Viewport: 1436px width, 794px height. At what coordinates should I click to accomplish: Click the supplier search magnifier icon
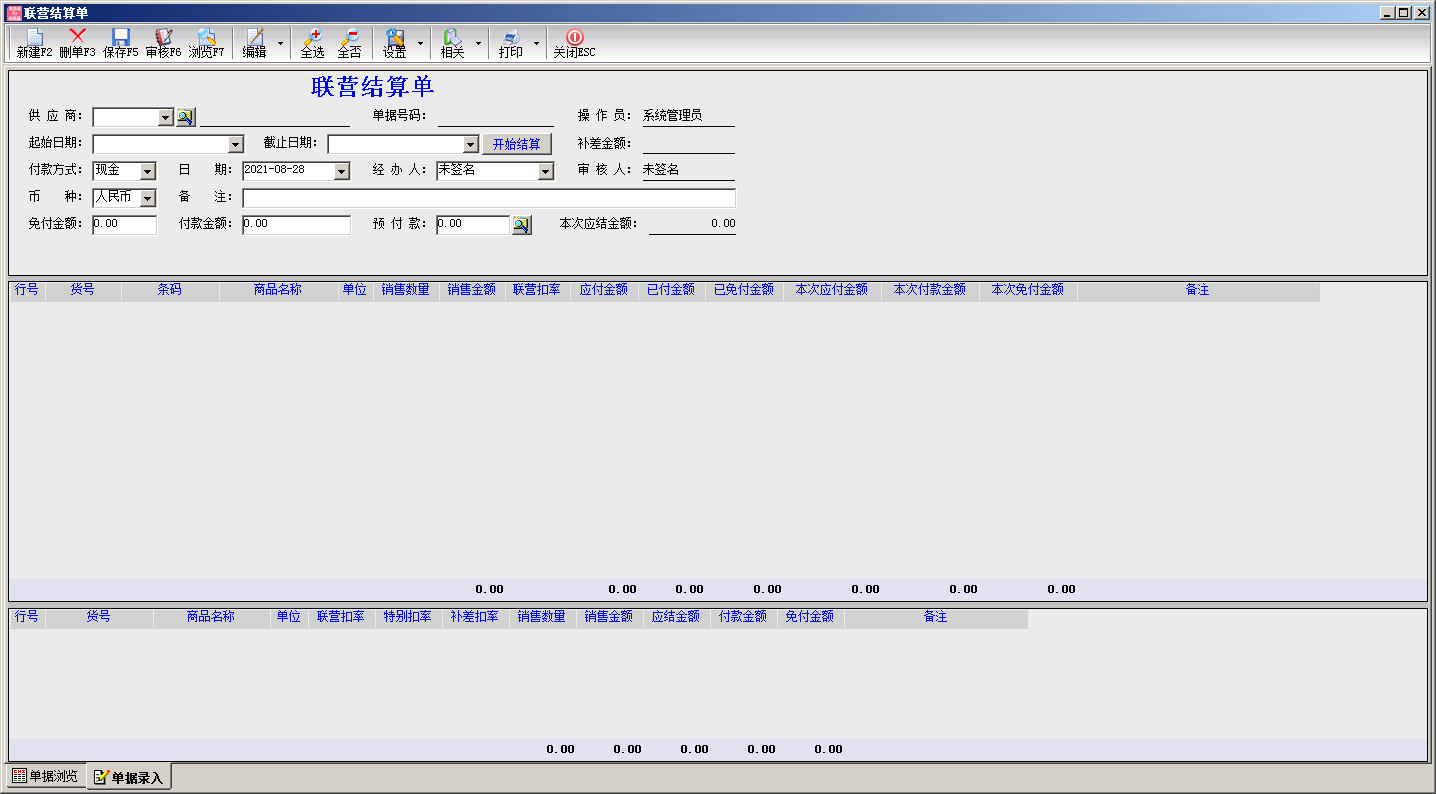point(185,117)
